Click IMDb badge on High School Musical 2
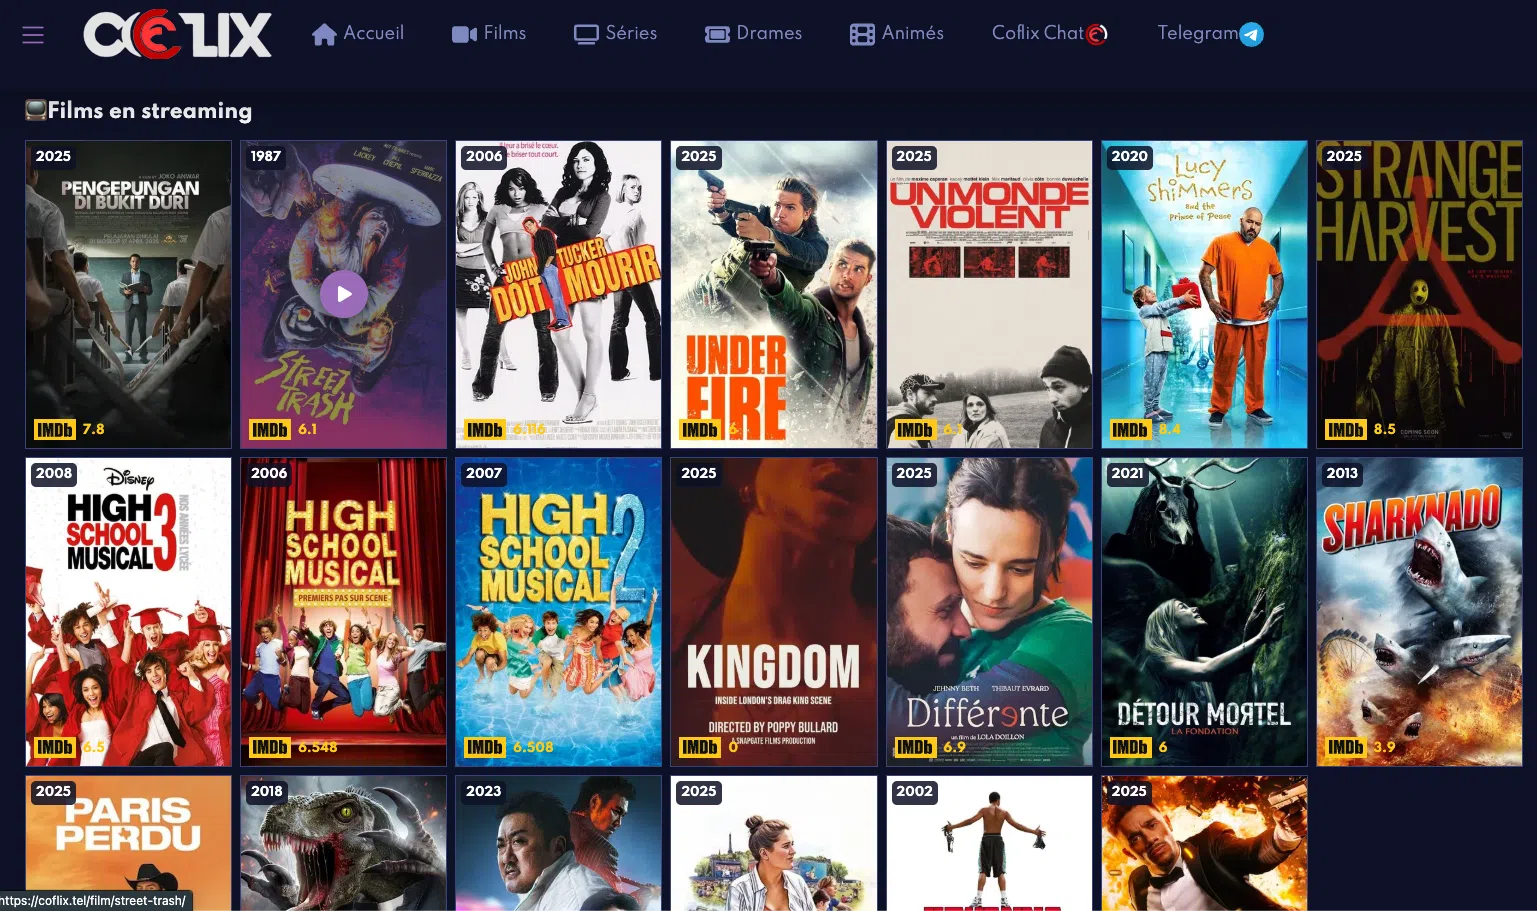The image size is (1537, 911). [485, 747]
